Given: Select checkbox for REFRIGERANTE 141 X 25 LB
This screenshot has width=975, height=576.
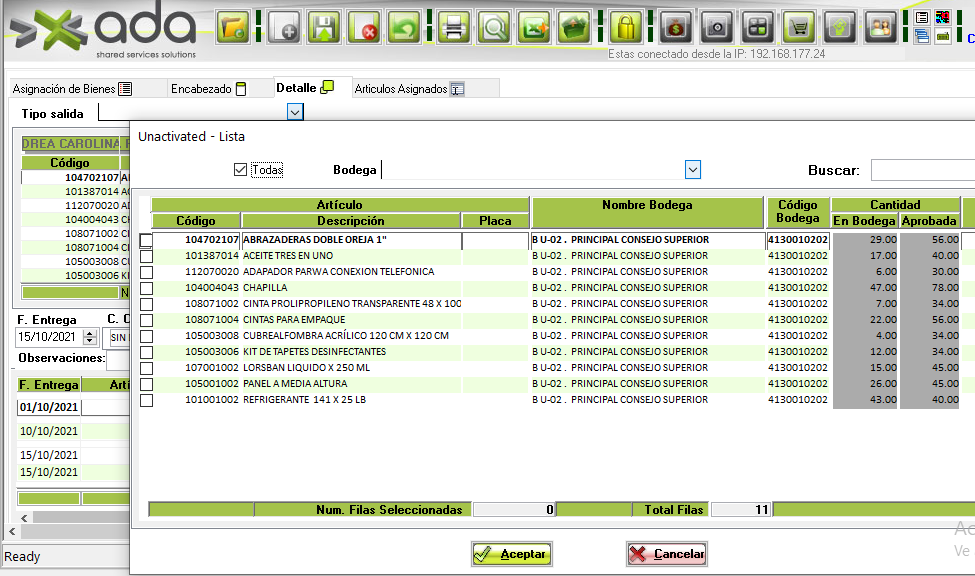Looking at the screenshot, I should tap(147, 400).
